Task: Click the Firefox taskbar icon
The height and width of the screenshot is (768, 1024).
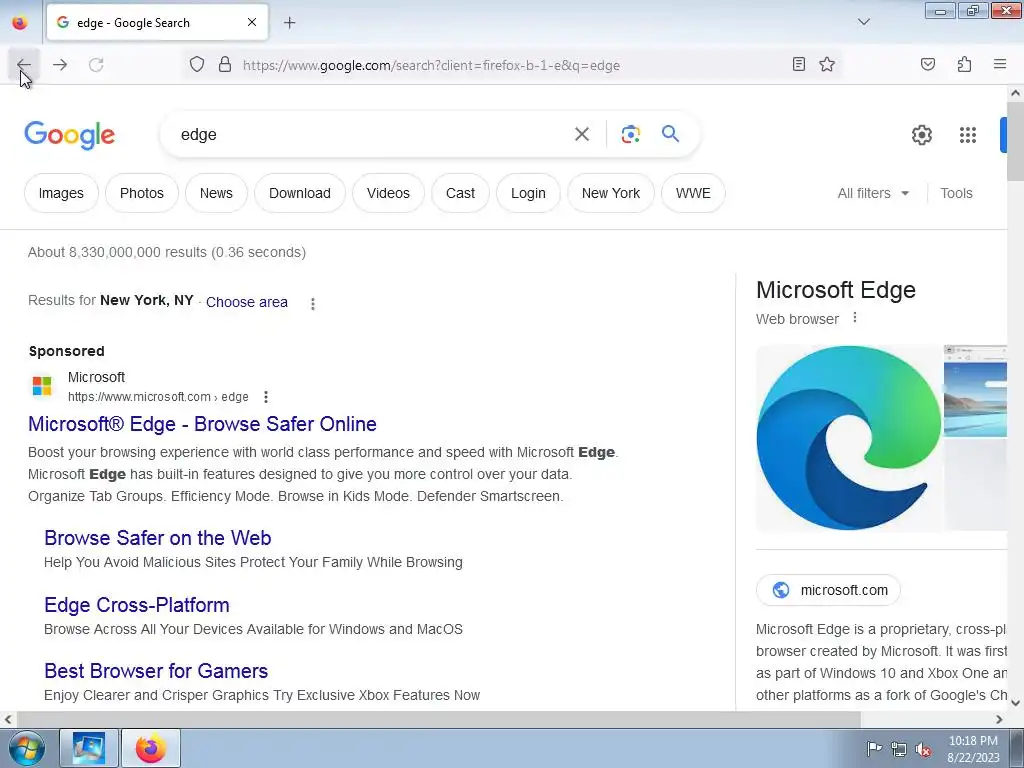Action: (x=151, y=748)
